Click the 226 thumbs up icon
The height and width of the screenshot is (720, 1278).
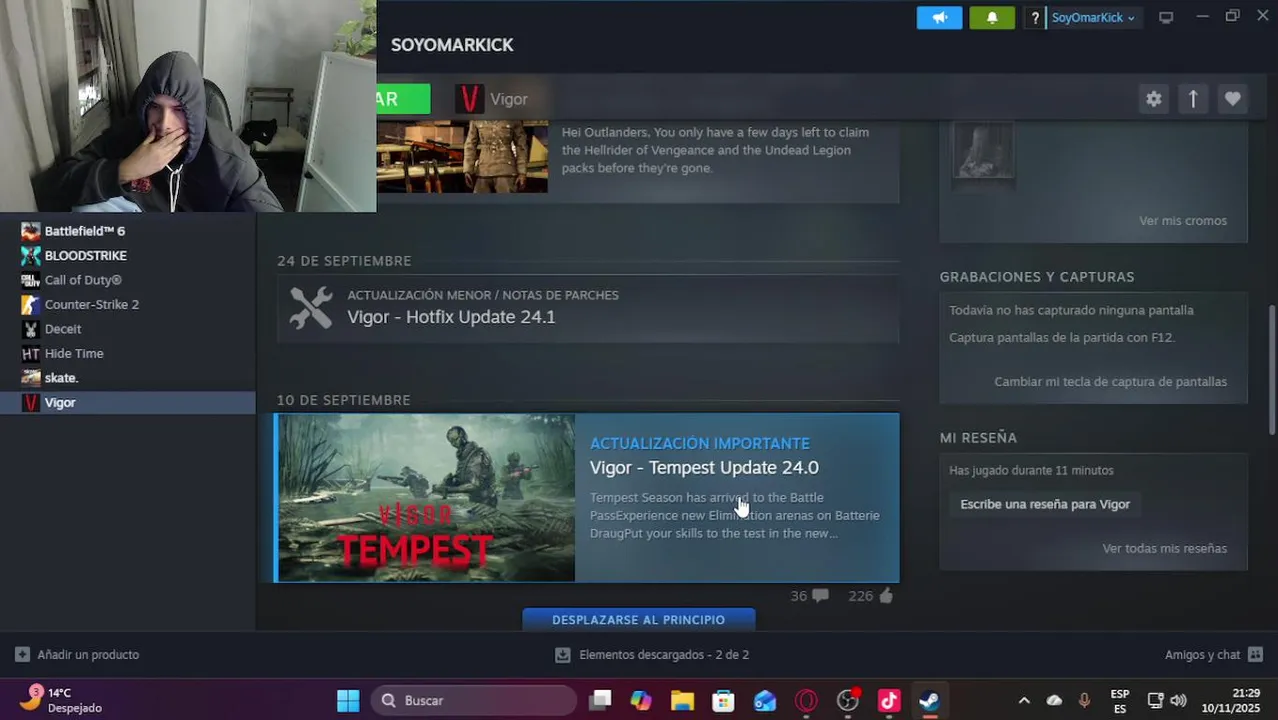pyautogui.click(x=885, y=596)
